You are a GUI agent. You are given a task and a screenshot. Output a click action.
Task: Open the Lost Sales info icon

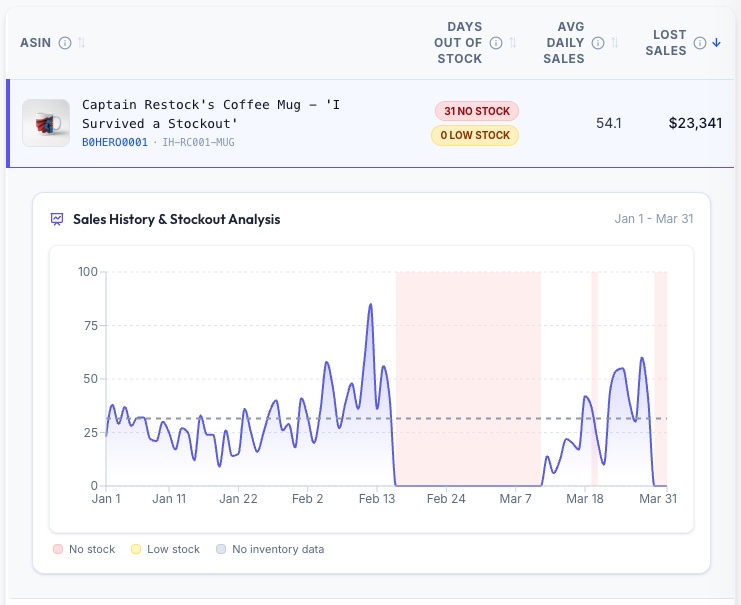coord(700,43)
